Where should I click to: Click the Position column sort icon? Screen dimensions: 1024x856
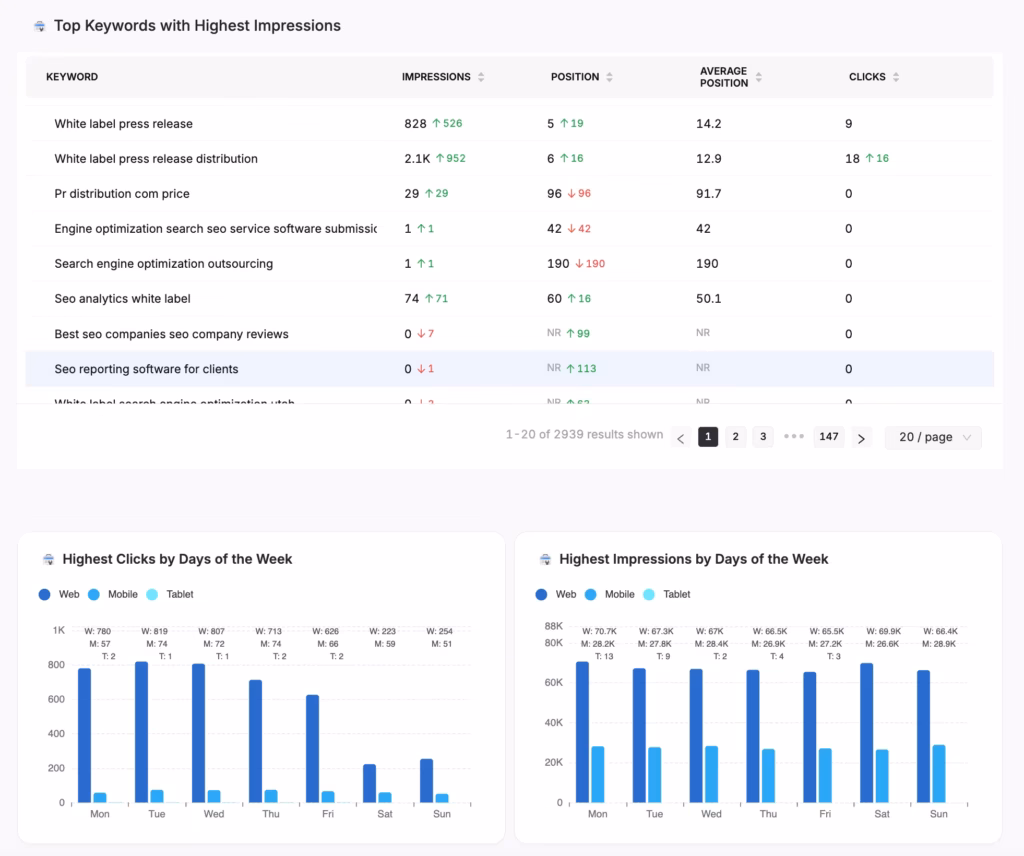609,77
